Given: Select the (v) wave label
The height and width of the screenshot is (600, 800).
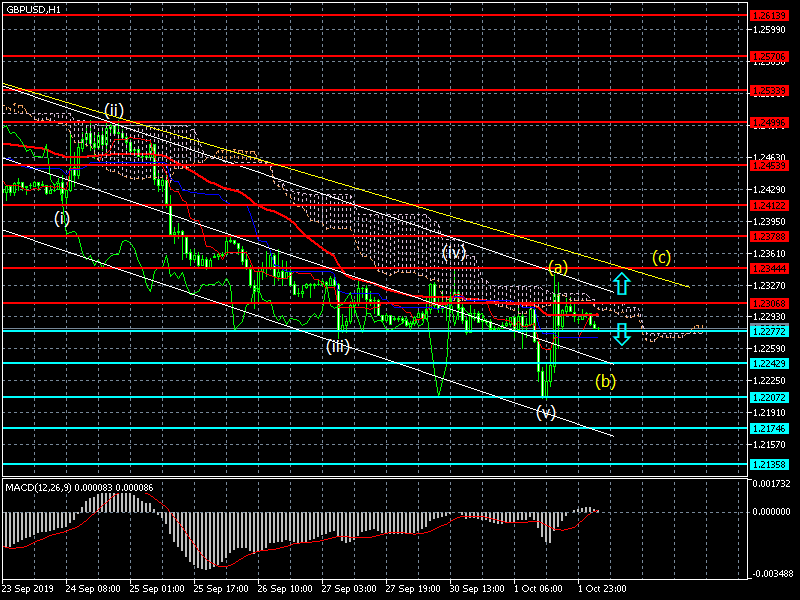Looking at the screenshot, I should [546, 412].
